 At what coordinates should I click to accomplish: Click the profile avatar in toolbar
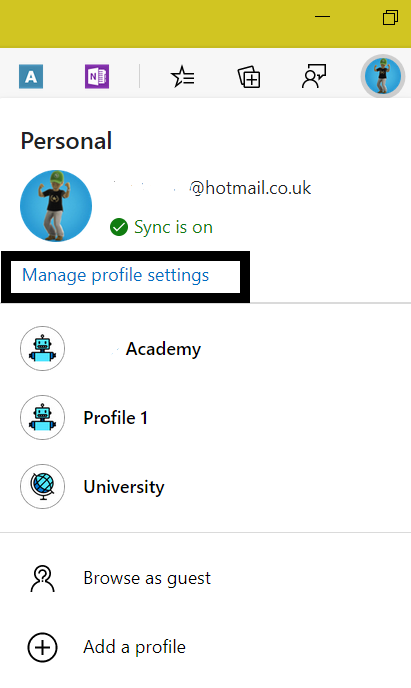tap(383, 76)
